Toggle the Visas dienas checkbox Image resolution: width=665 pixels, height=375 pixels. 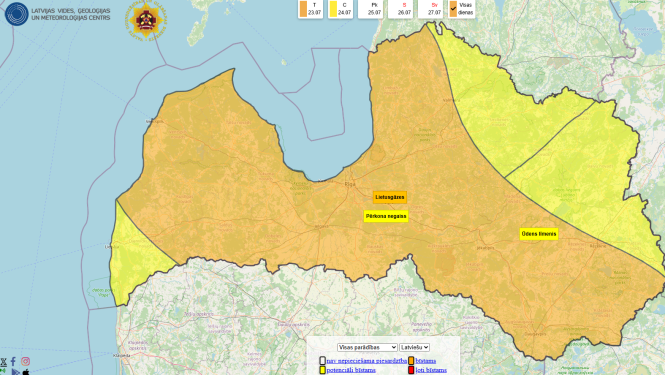tap(453, 9)
